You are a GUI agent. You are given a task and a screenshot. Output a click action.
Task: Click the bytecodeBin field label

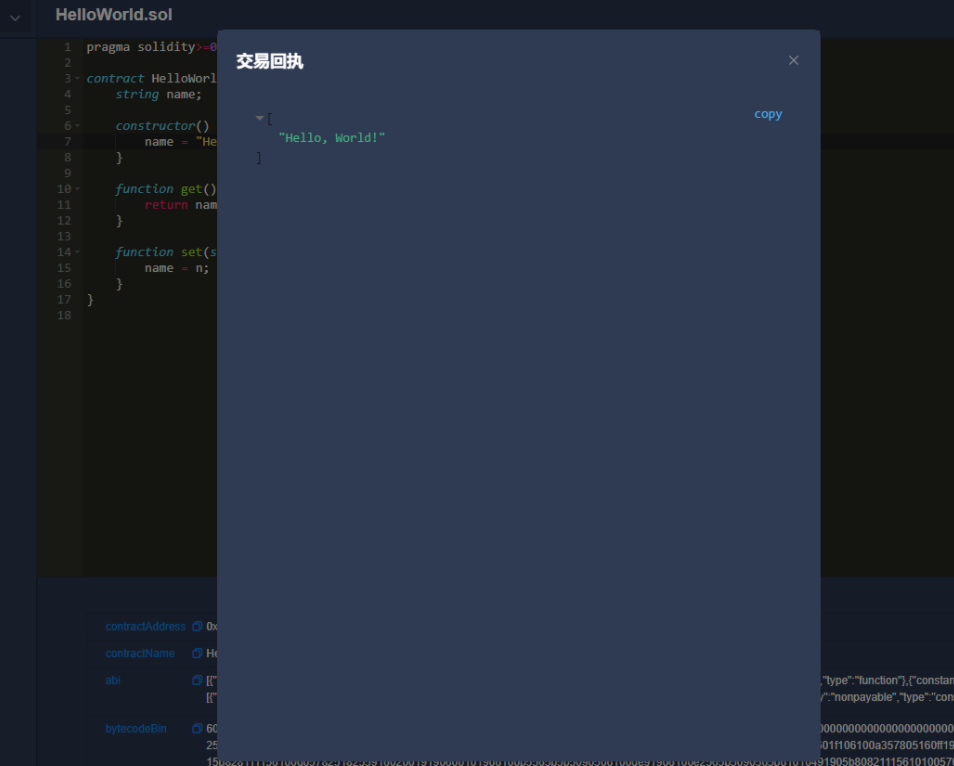coord(135,728)
